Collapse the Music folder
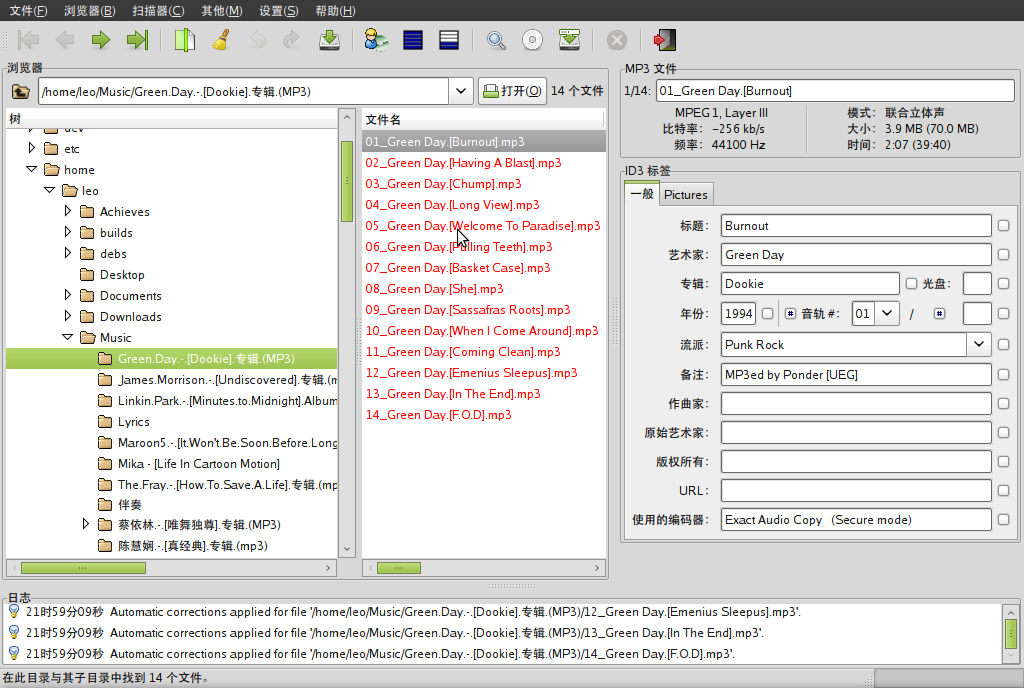This screenshot has width=1024, height=688. point(67,337)
